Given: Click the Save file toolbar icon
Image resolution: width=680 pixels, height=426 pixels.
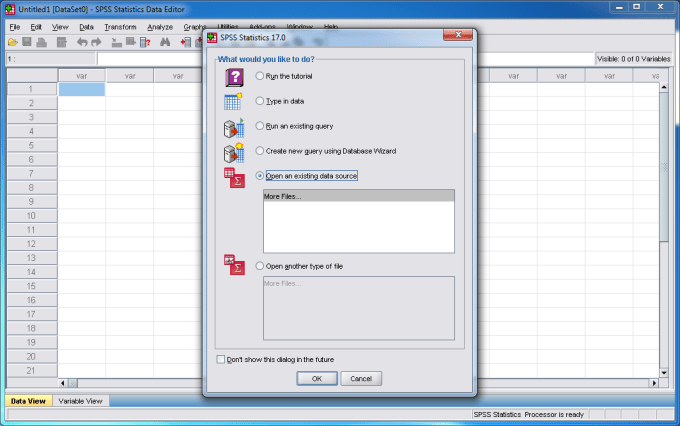Looking at the screenshot, I should click(x=27, y=42).
